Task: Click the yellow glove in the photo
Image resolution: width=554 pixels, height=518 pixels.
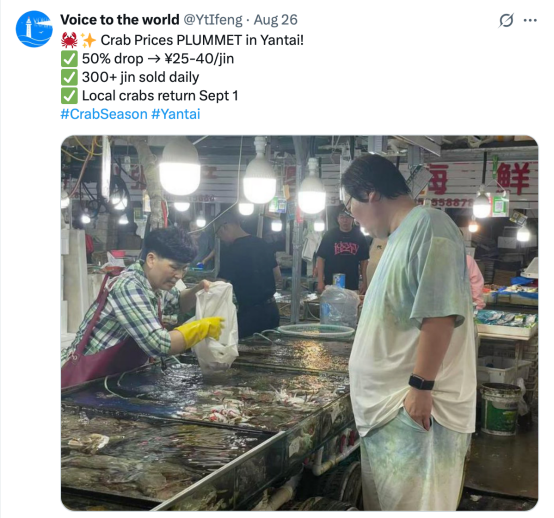Action: point(200,331)
